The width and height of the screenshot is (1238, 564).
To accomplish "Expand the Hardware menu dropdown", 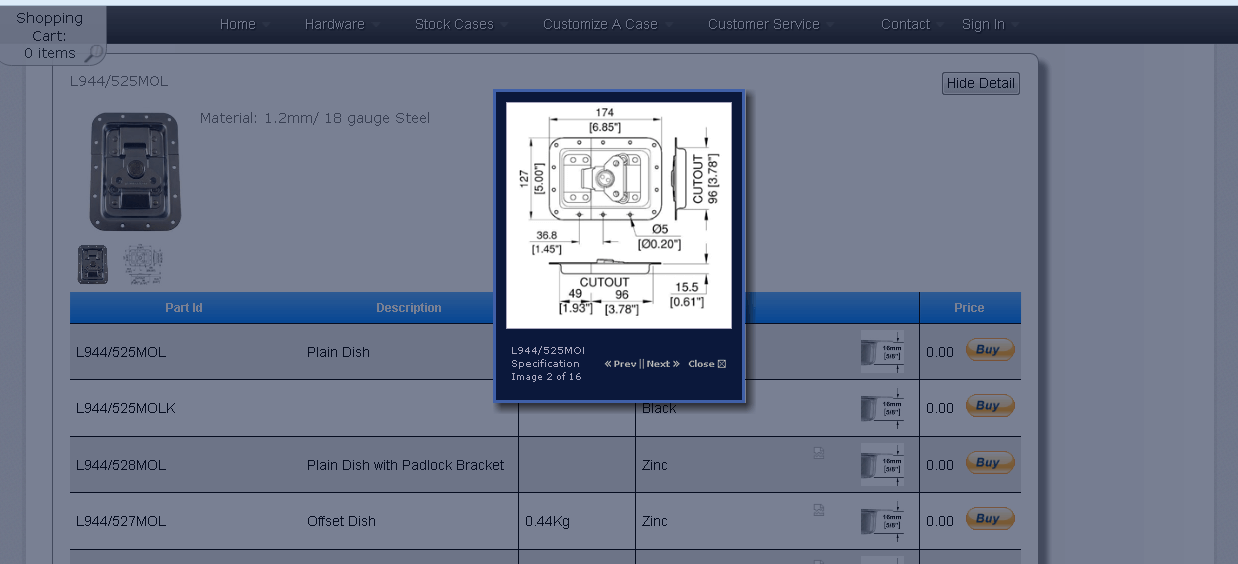I will pyautogui.click(x=335, y=24).
